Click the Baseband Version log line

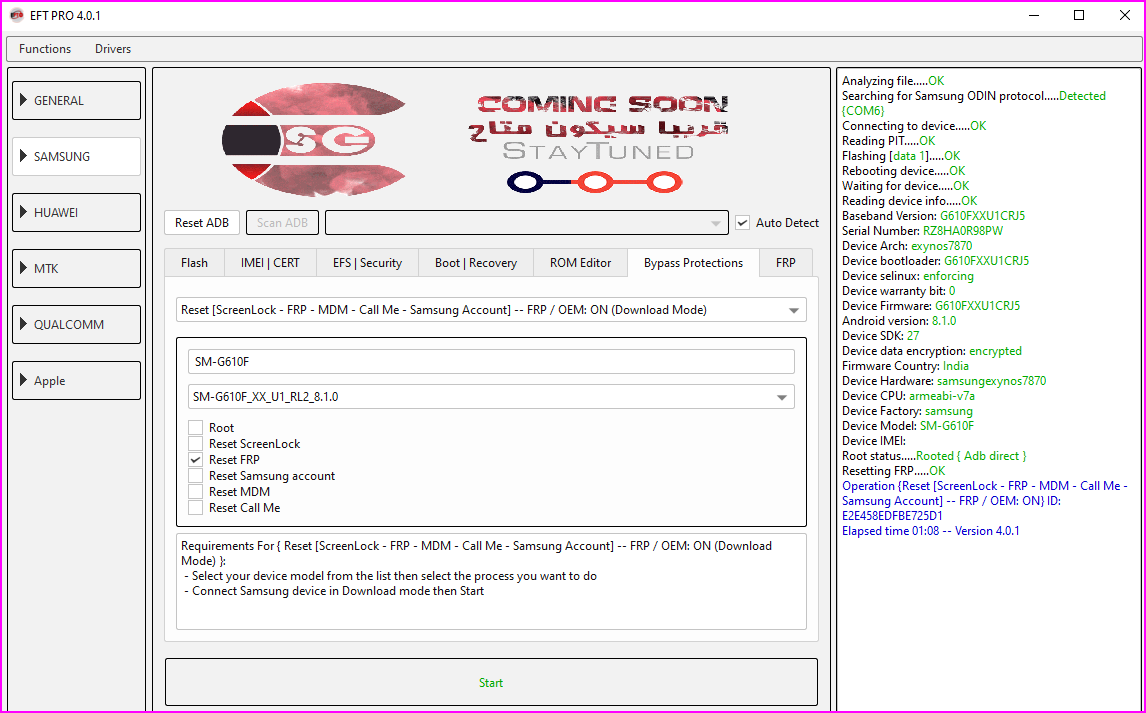(933, 216)
